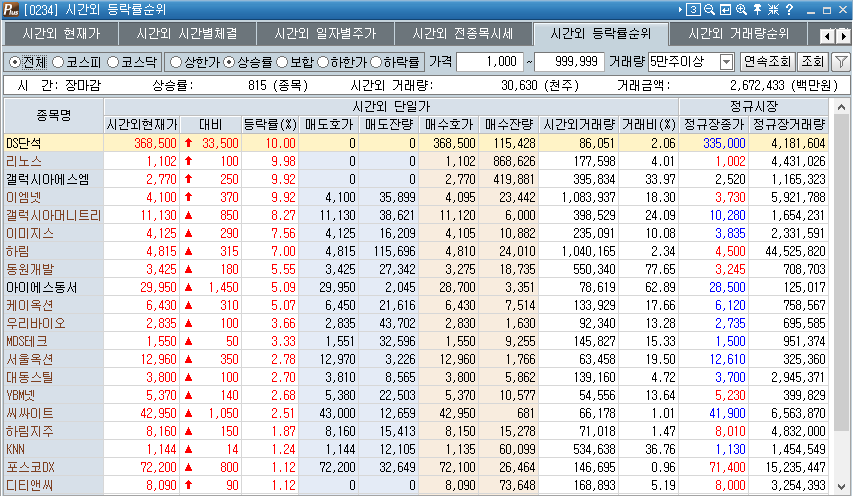Sort by 정규장거래량 column header
The height and width of the screenshot is (496, 853).
pos(789,125)
